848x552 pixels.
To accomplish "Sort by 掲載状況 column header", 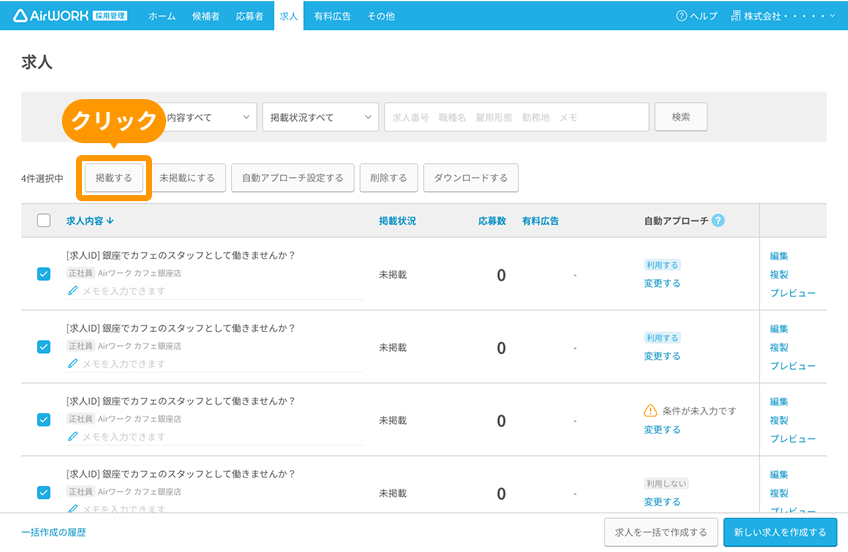I will pos(398,221).
